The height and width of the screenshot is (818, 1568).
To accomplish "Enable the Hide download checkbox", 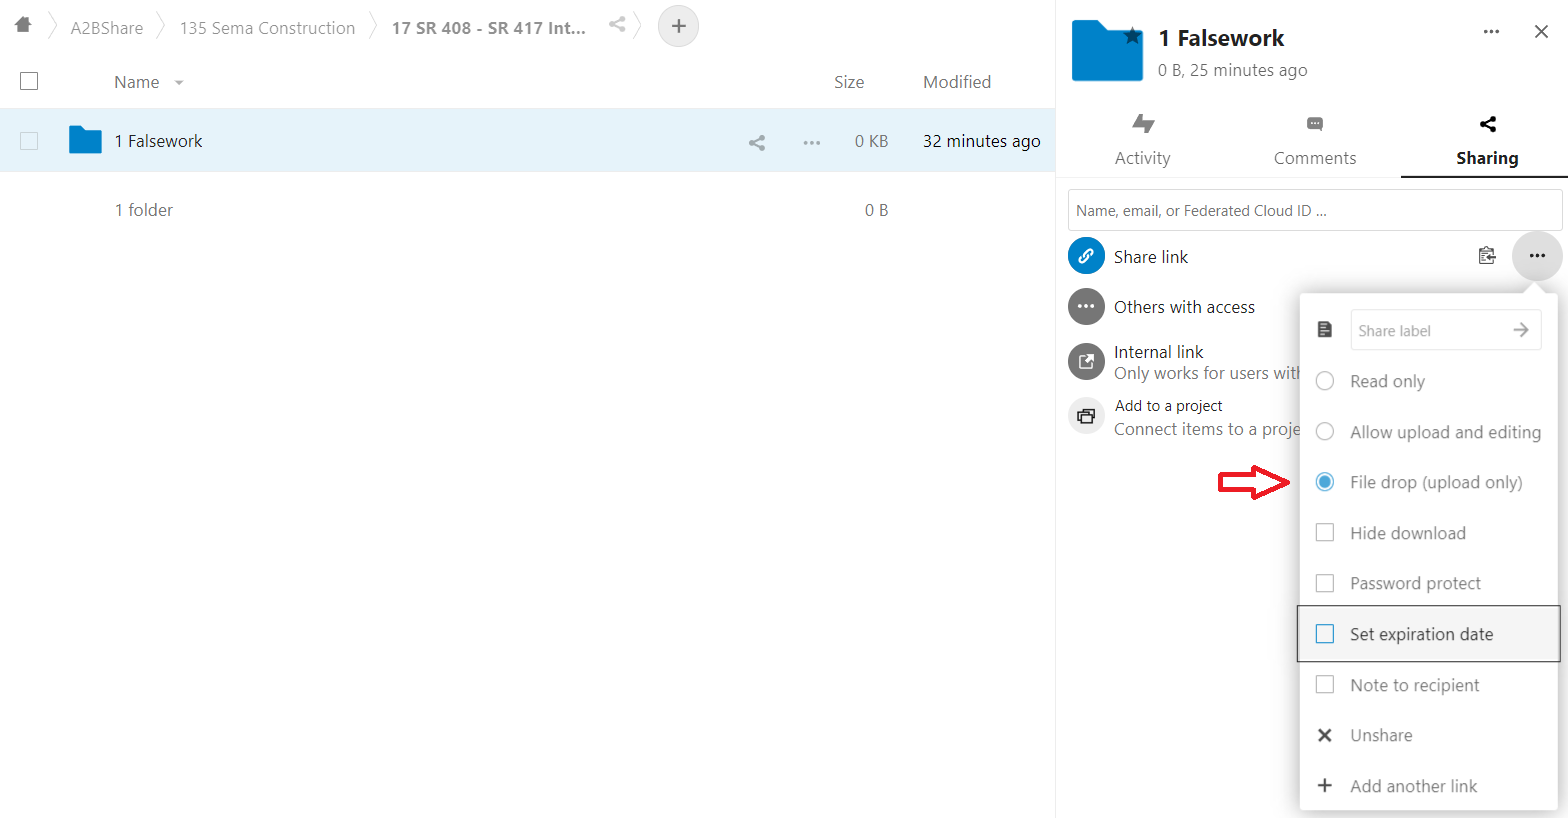I will point(1325,533).
